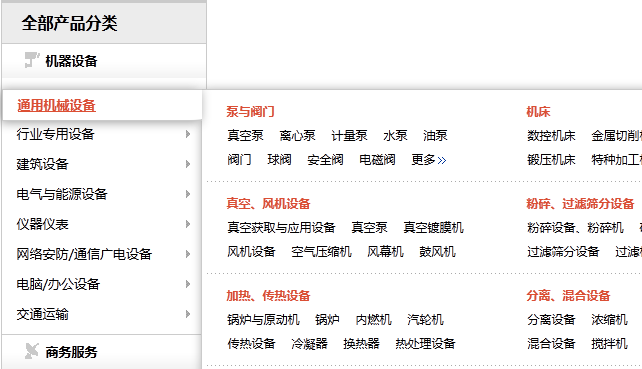Click the 全部产品分类 heading

point(70,23)
